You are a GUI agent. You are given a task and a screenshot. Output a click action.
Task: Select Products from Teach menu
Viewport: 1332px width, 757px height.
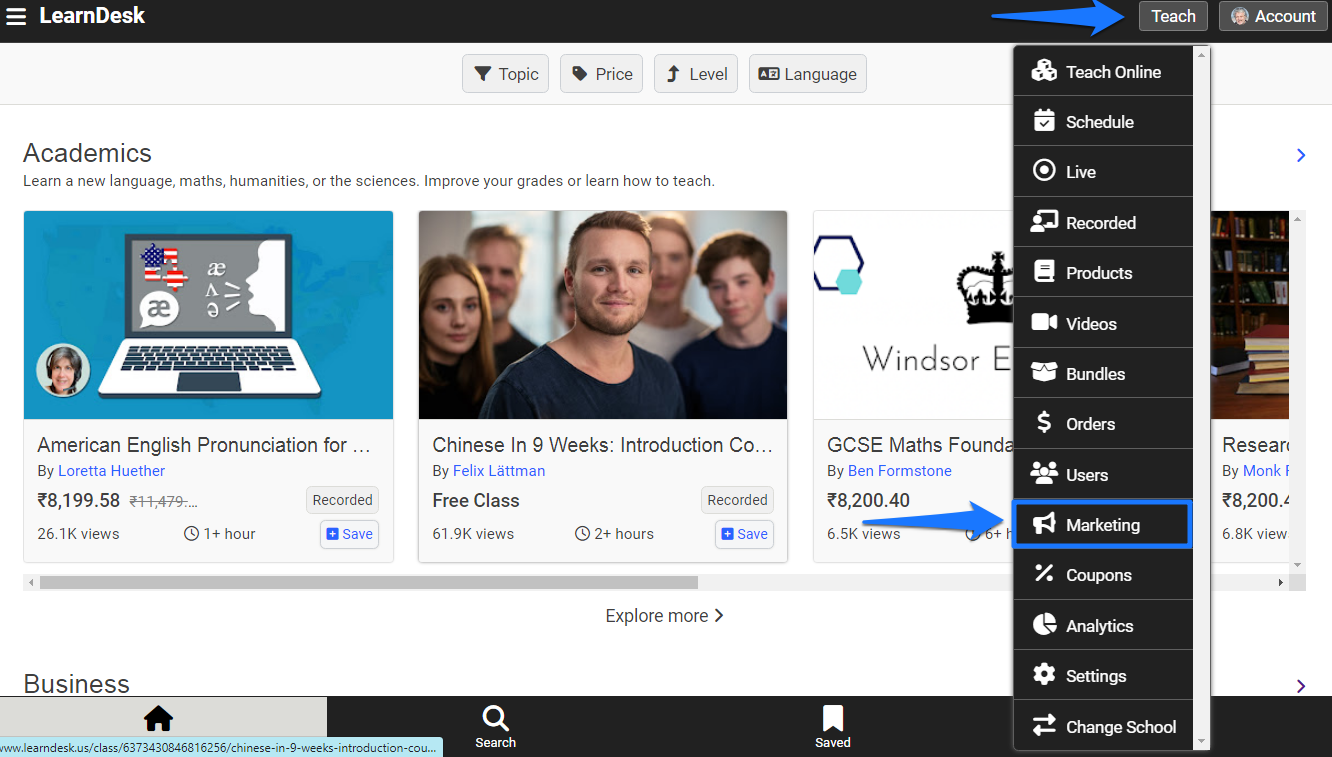1103,272
